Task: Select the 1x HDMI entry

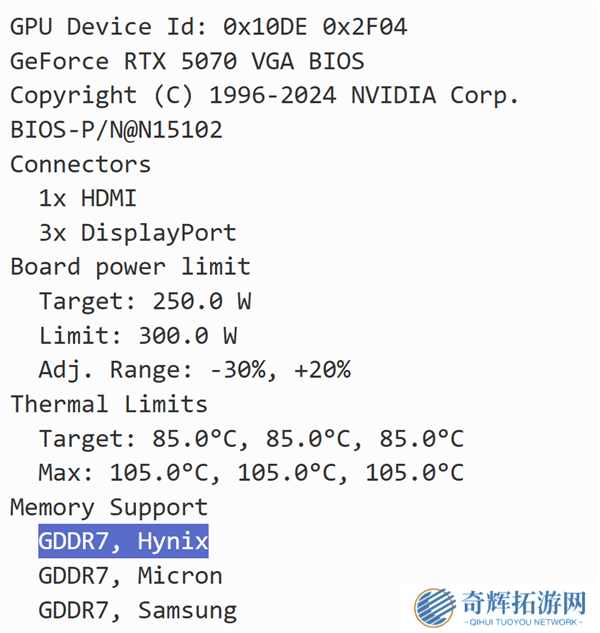Action: coord(87,198)
